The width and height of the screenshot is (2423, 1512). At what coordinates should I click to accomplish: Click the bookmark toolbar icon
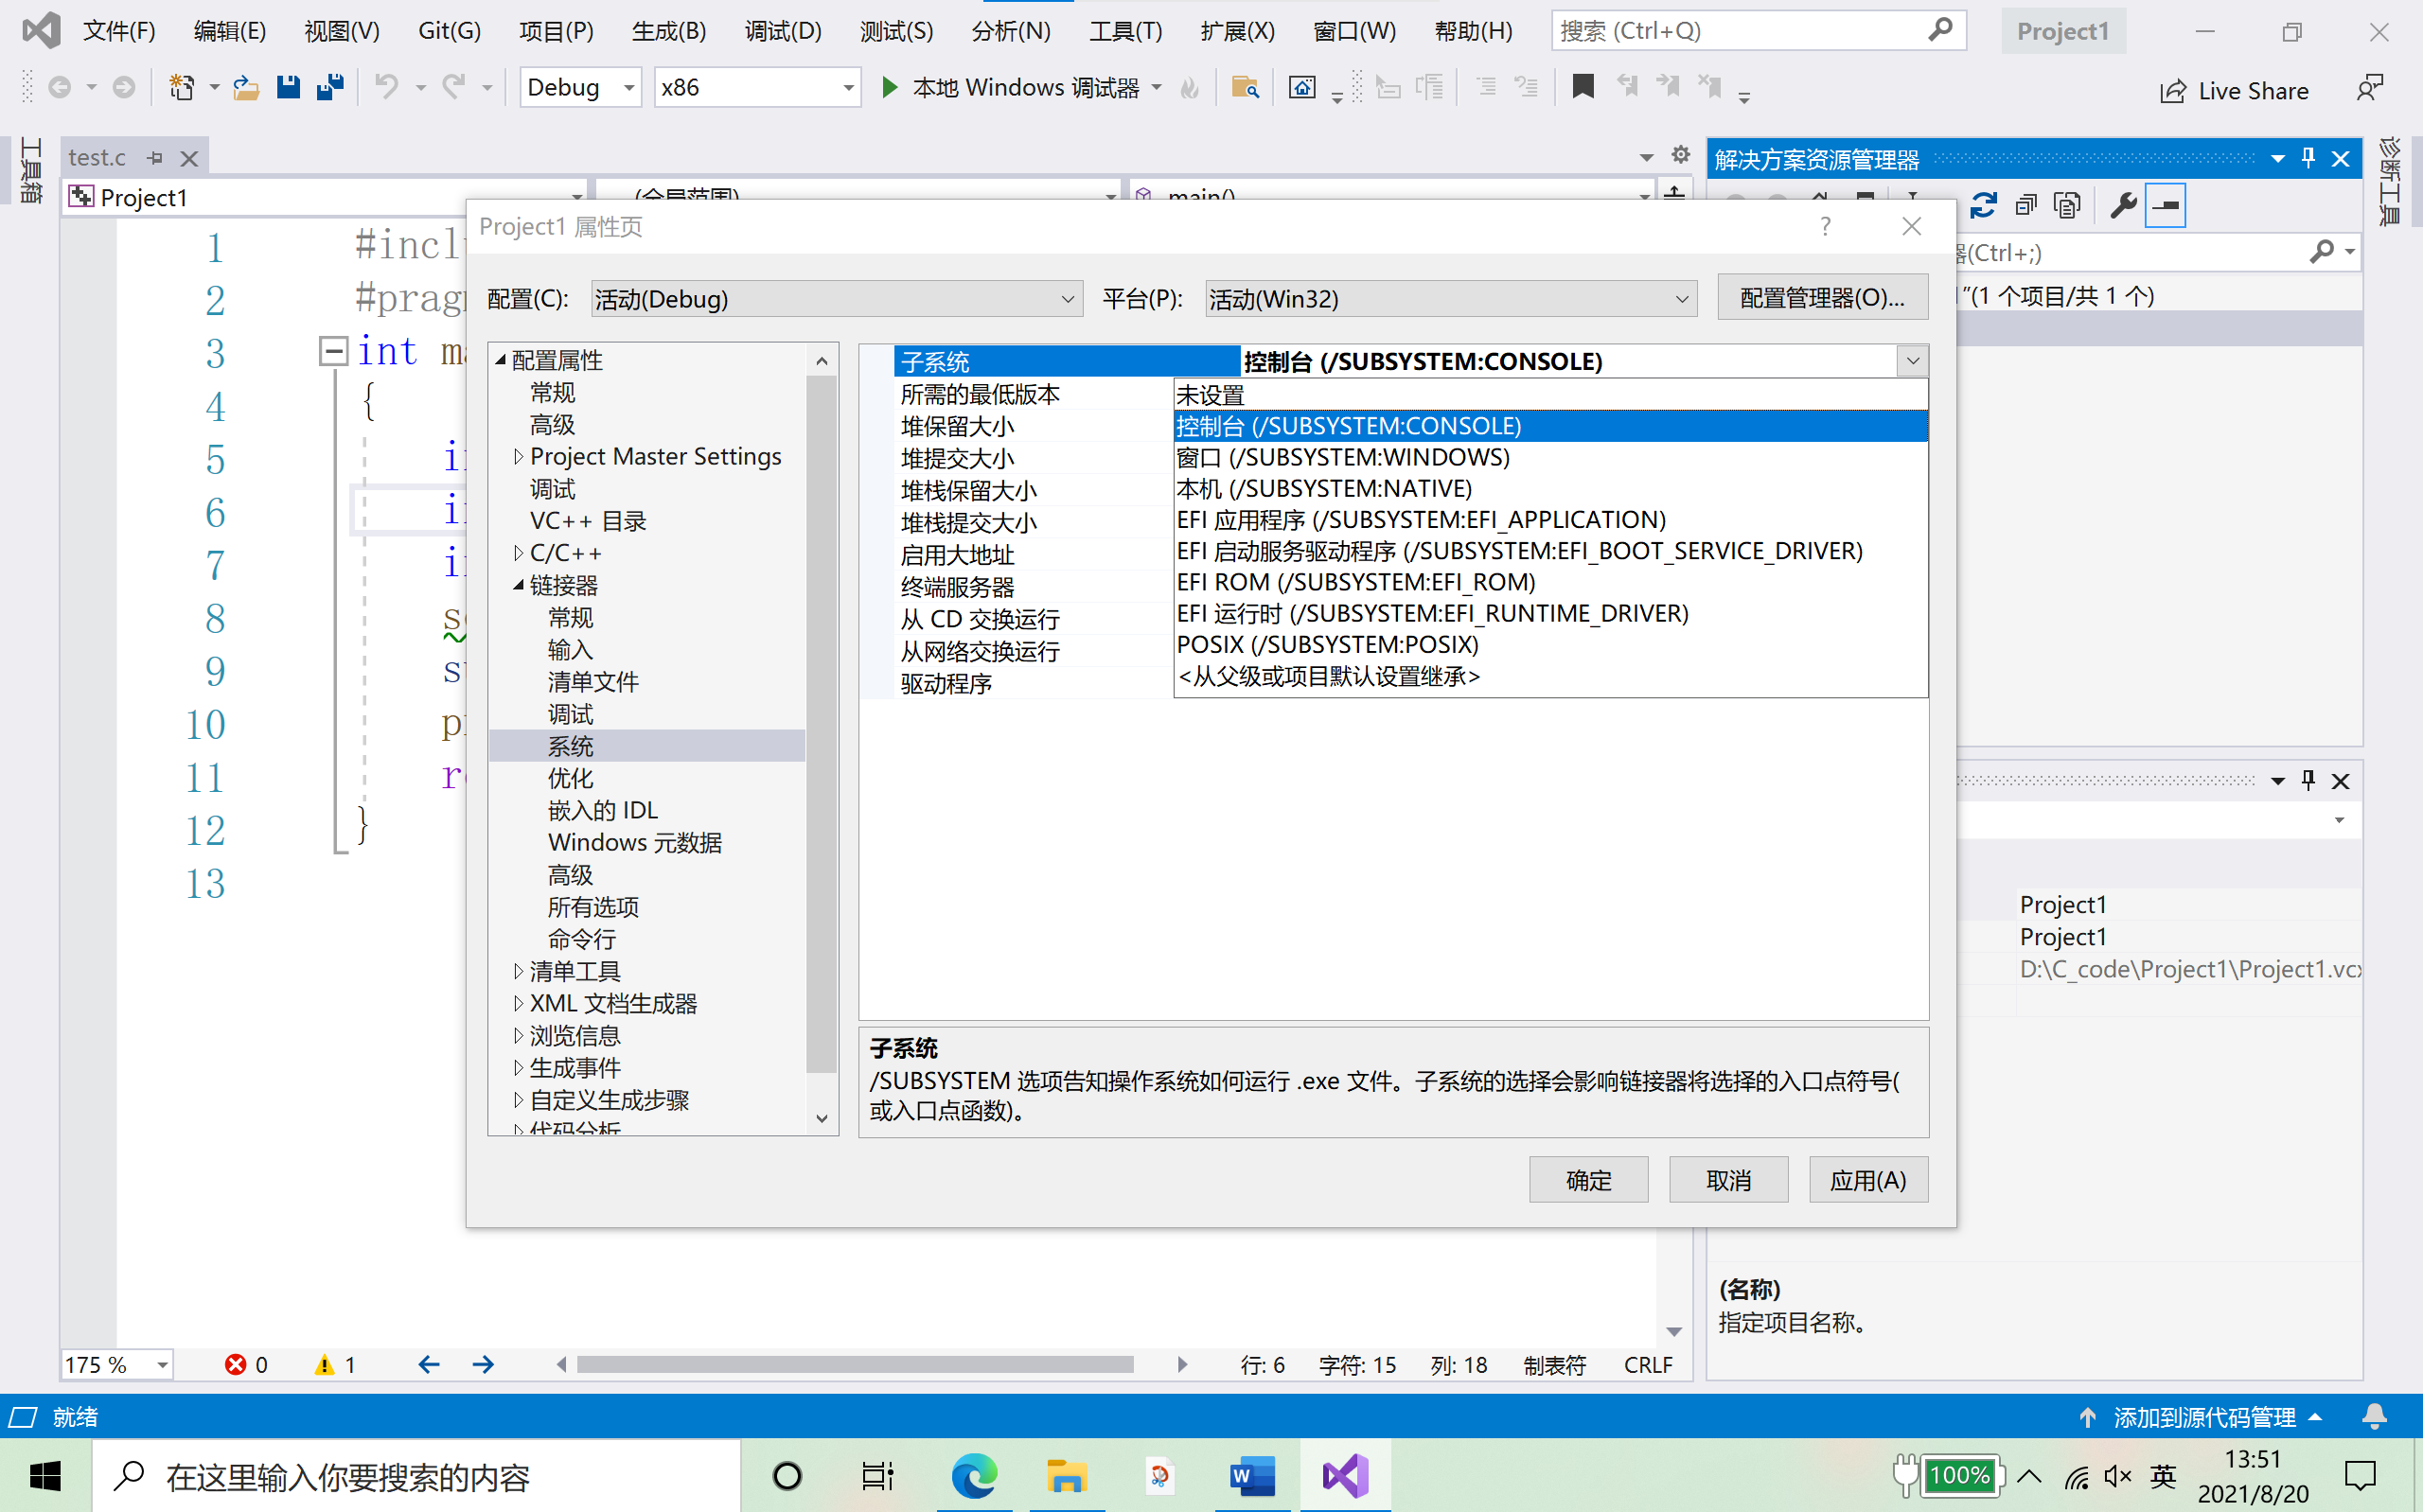tap(1583, 87)
